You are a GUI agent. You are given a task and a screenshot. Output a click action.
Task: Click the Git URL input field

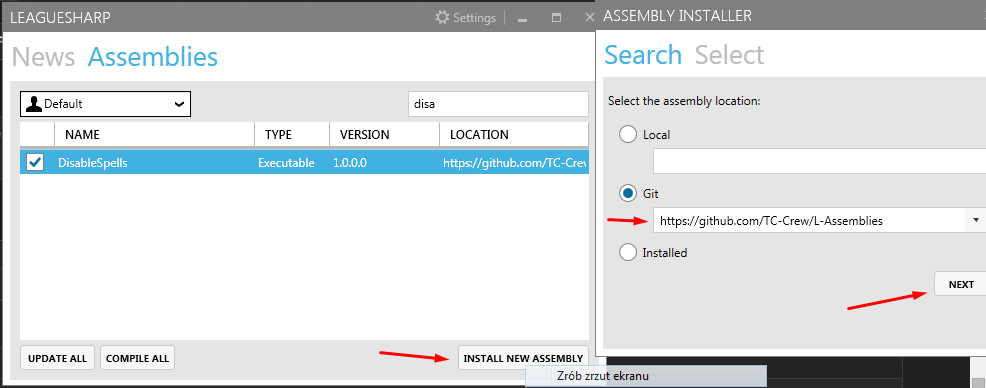click(x=810, y=221)
